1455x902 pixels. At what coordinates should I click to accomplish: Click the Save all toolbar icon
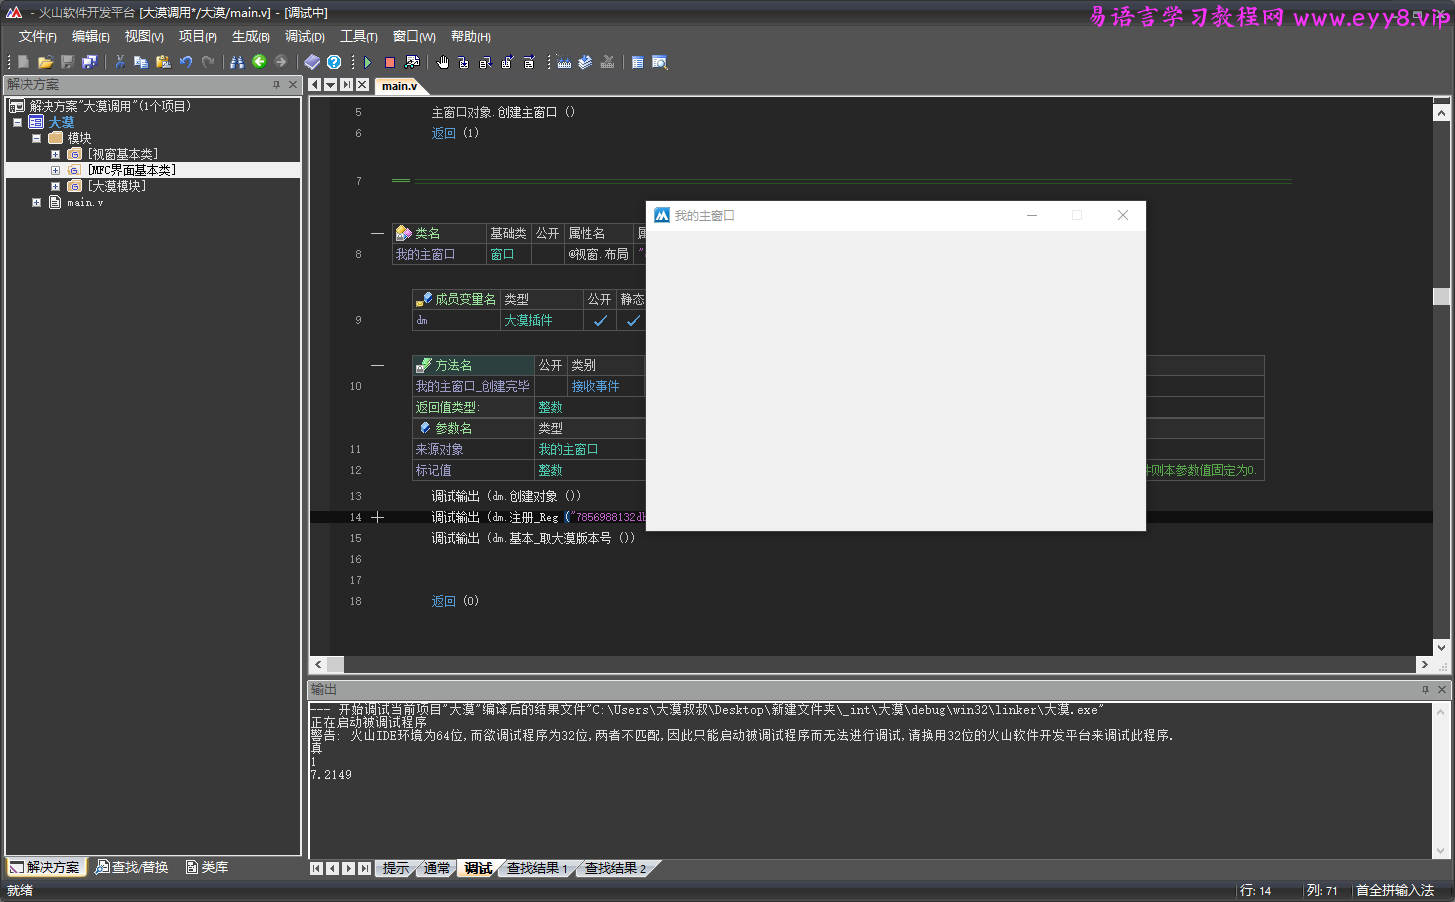[x=89, y=62]
